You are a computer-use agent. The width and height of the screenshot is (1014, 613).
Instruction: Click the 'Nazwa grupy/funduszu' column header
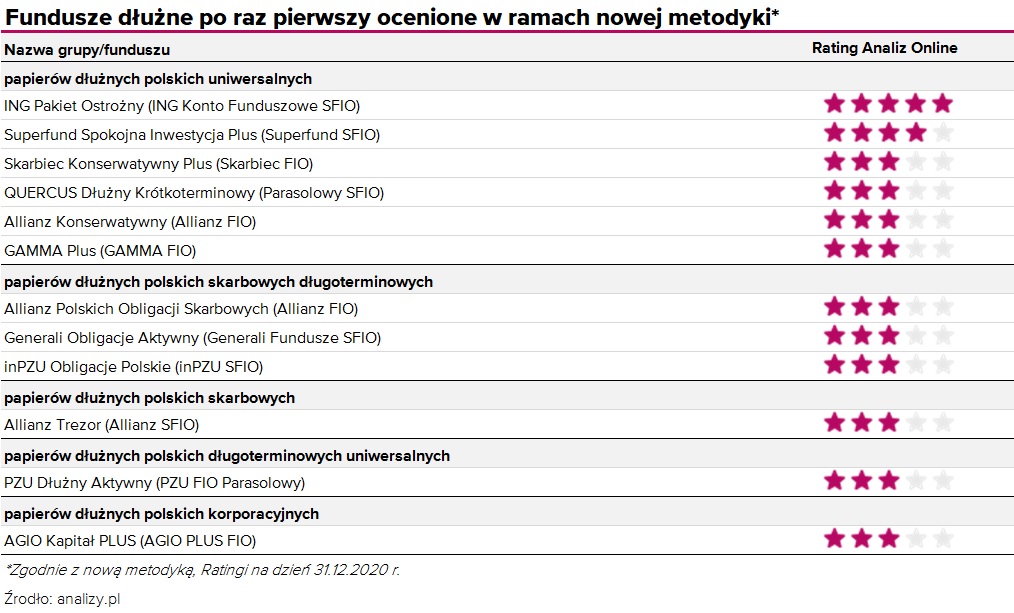87,50
